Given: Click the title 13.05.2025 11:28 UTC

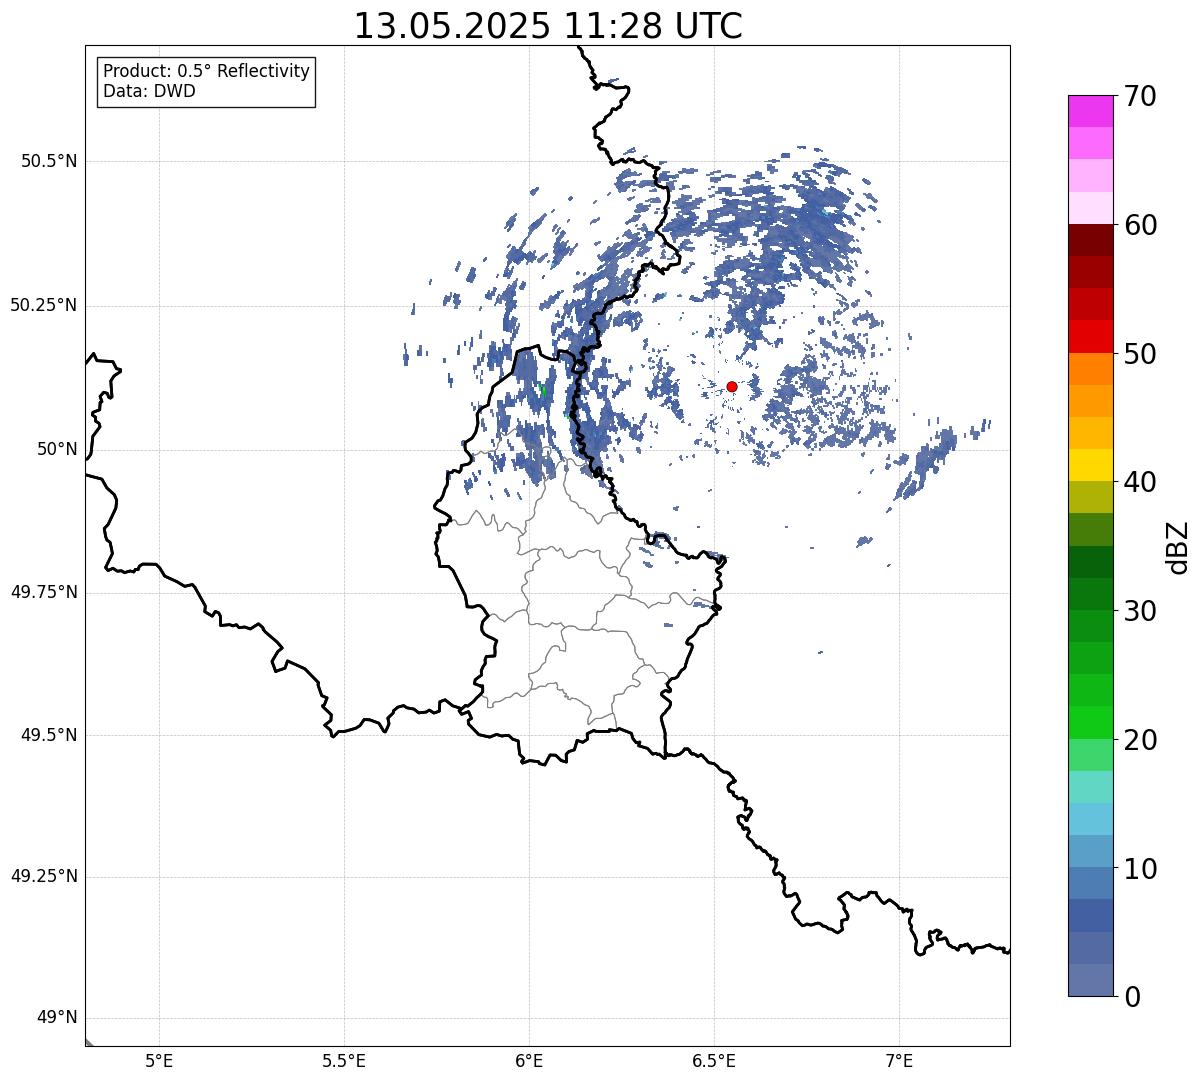Looking at the screenshot, I should pos(548,26).
